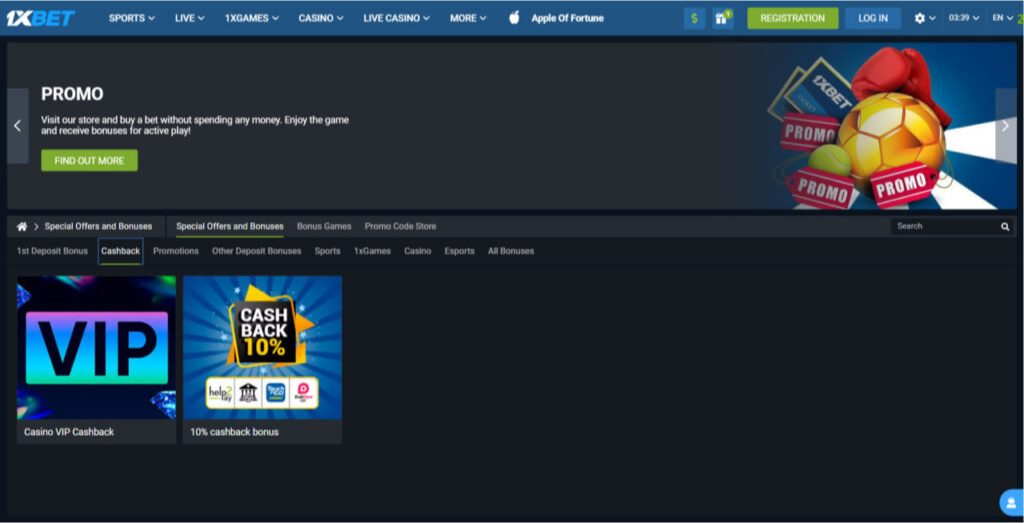Click the FIND OUT MORE button
The width and height of the screenshot is (1024, 523).
[89, 161]
